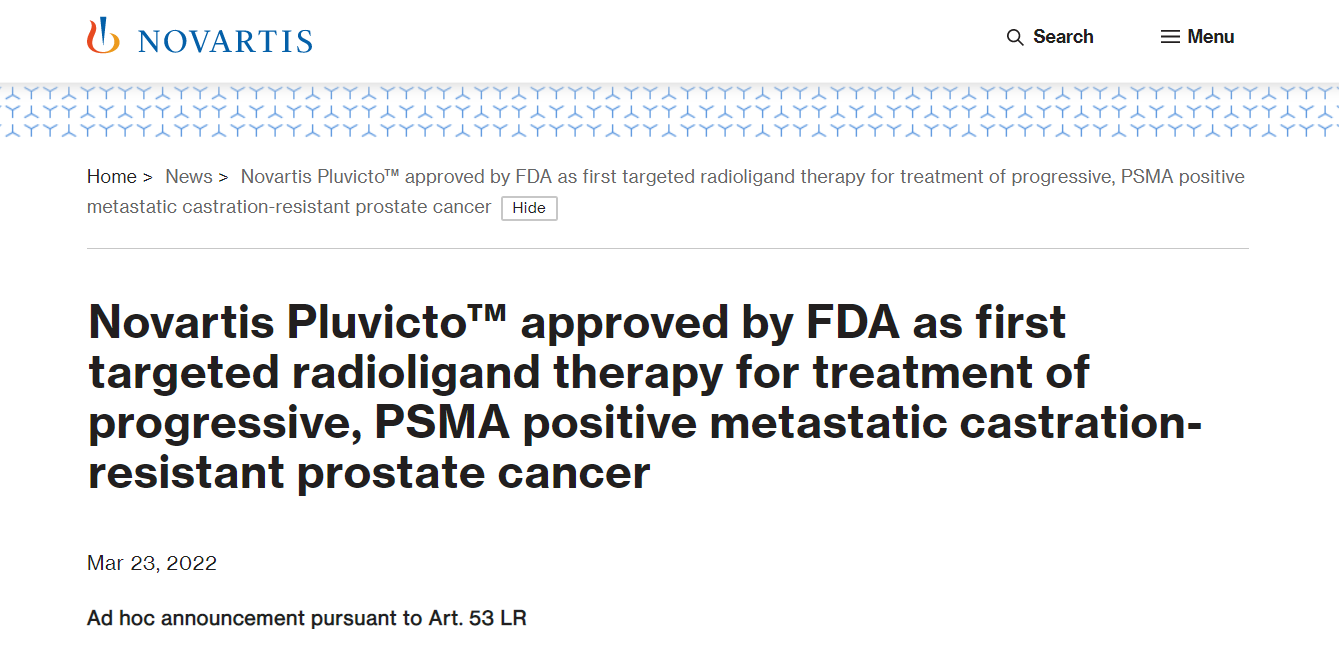Expand the Menu label in header

[x=1211, y=37]
